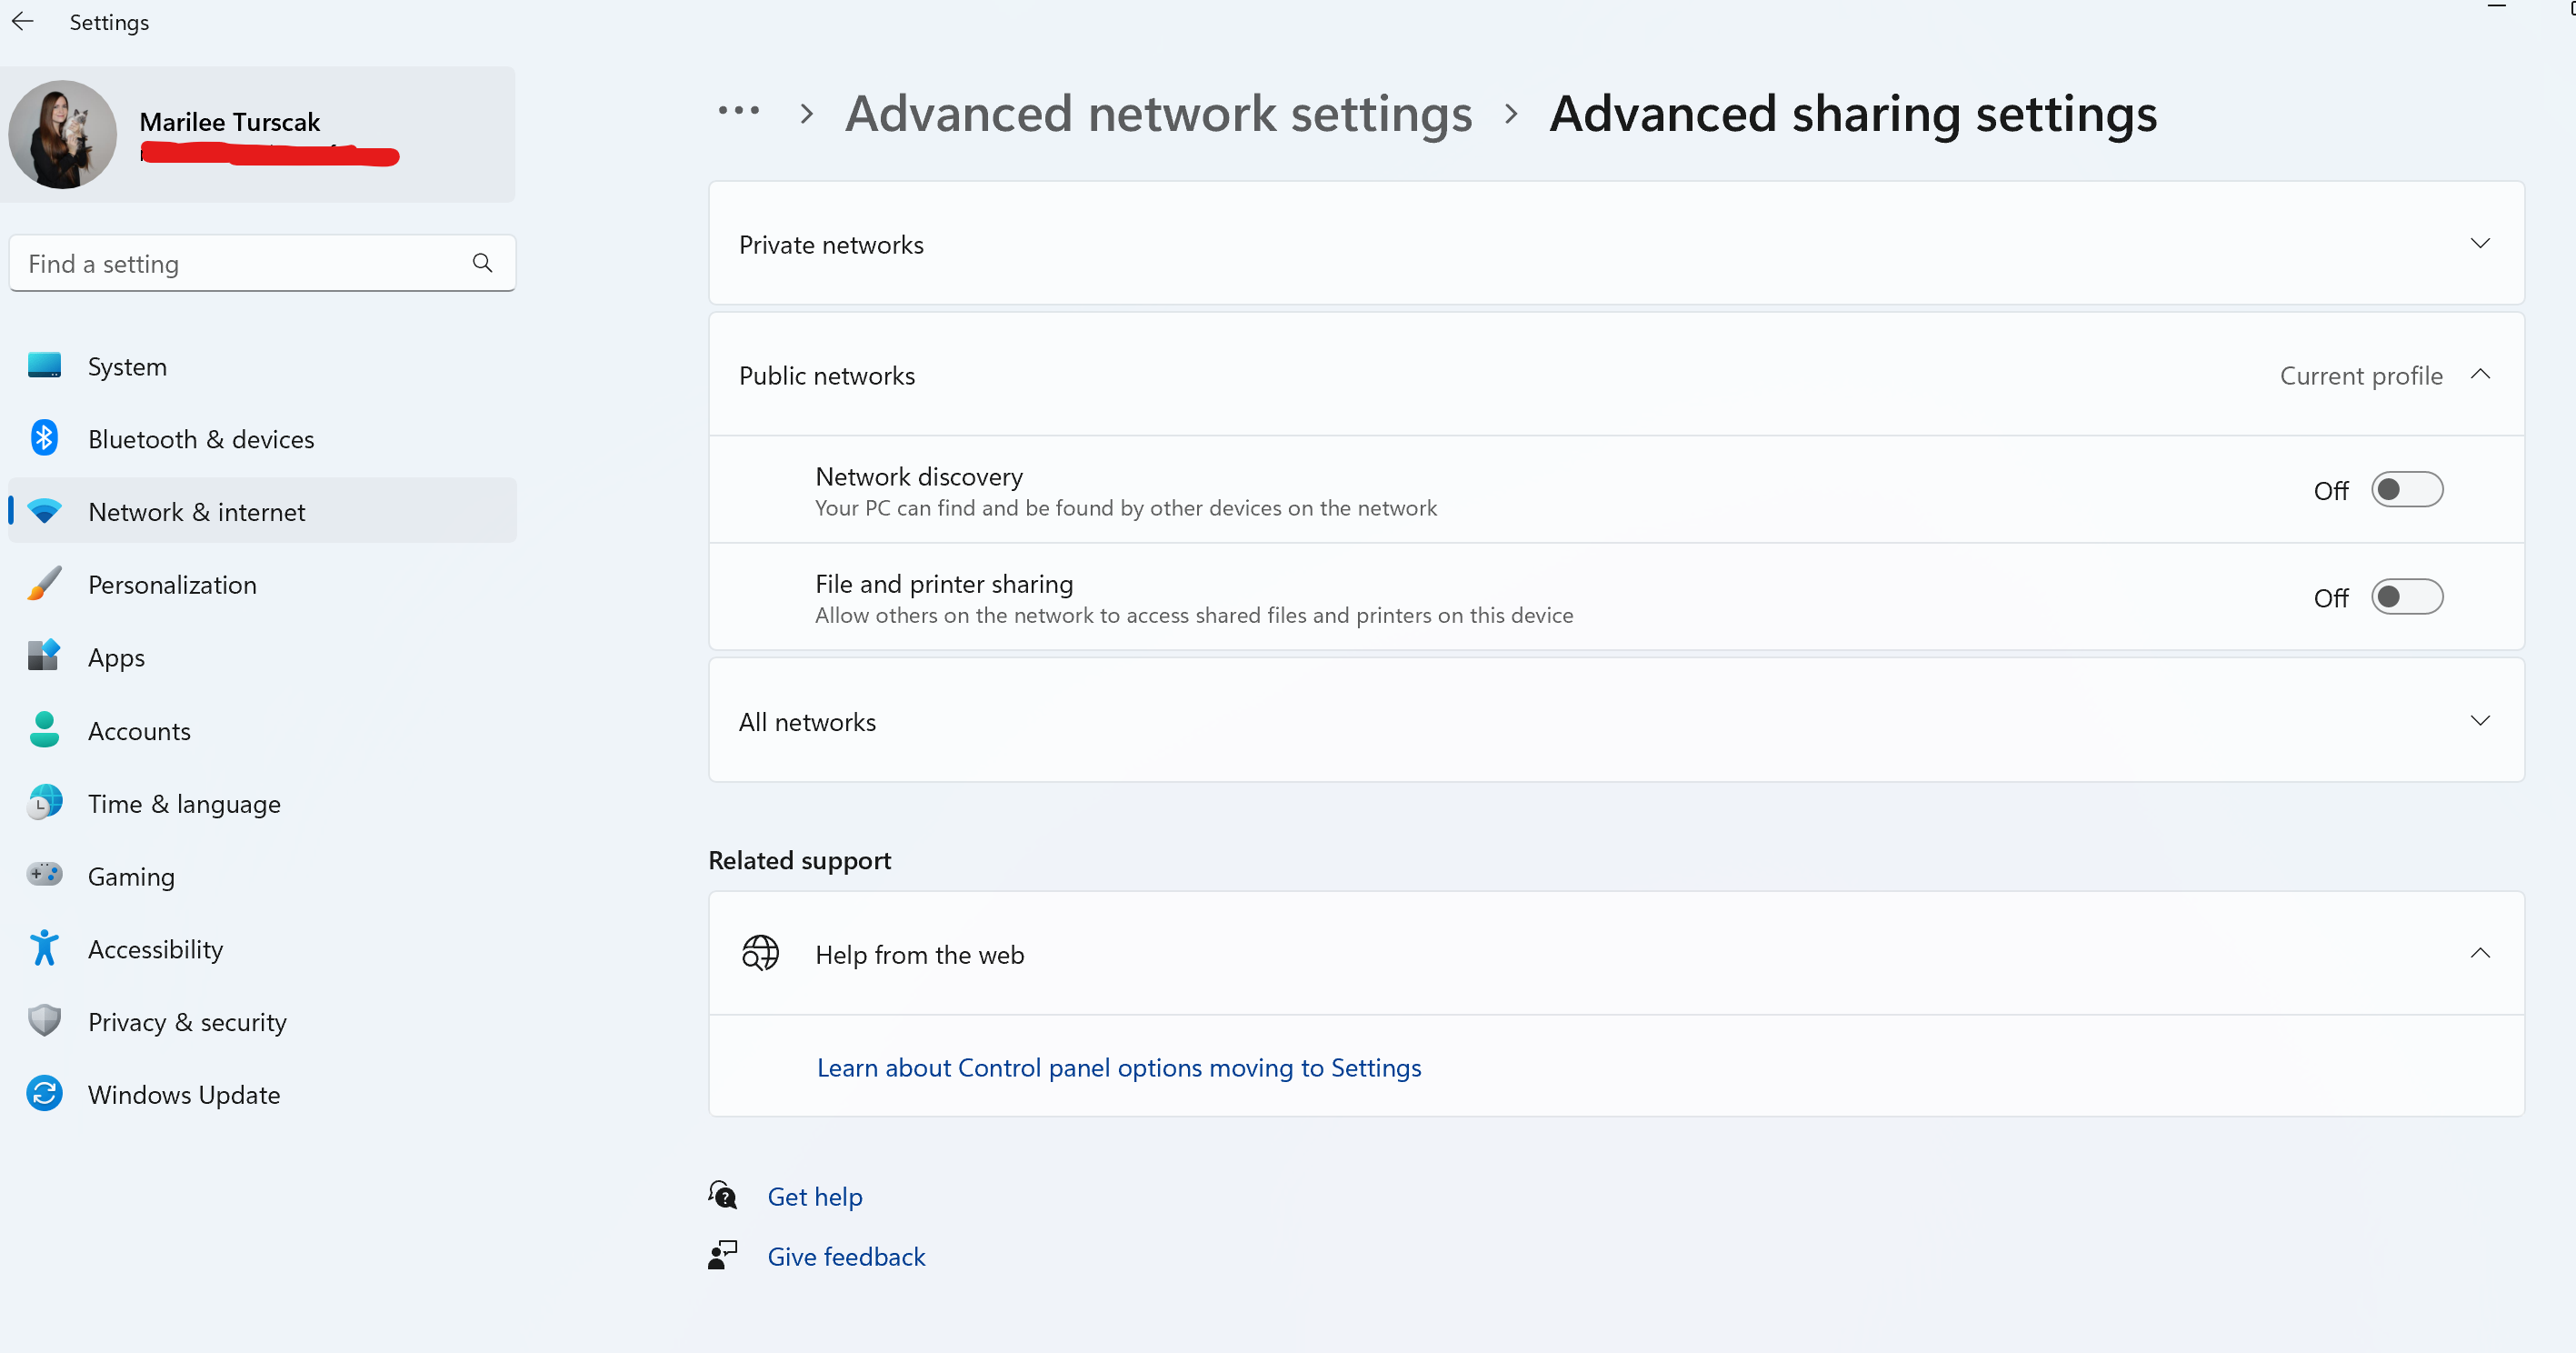The width and height of the screenshot is (2576, 1353).
Task: Open Privacy & security settings
Action: click(44, 1021)
